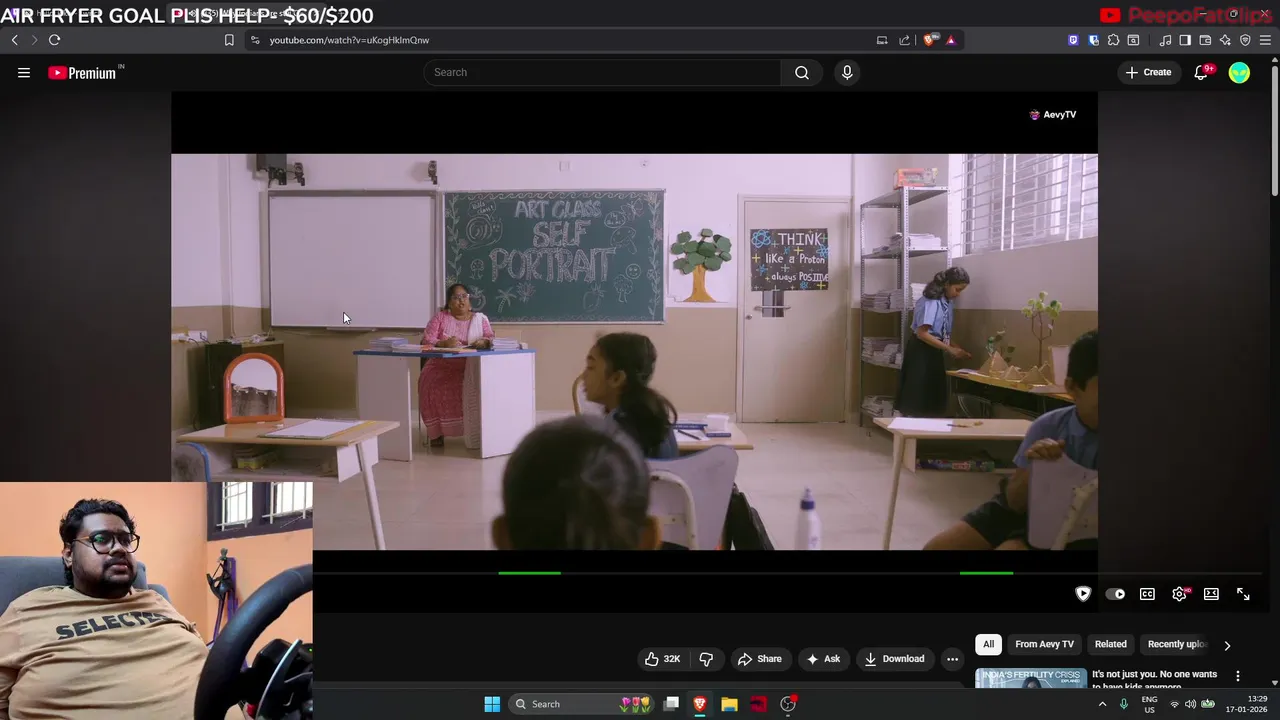Open the account avatar menu
Screen dimensions: 1280x720
pos(1239,72)
